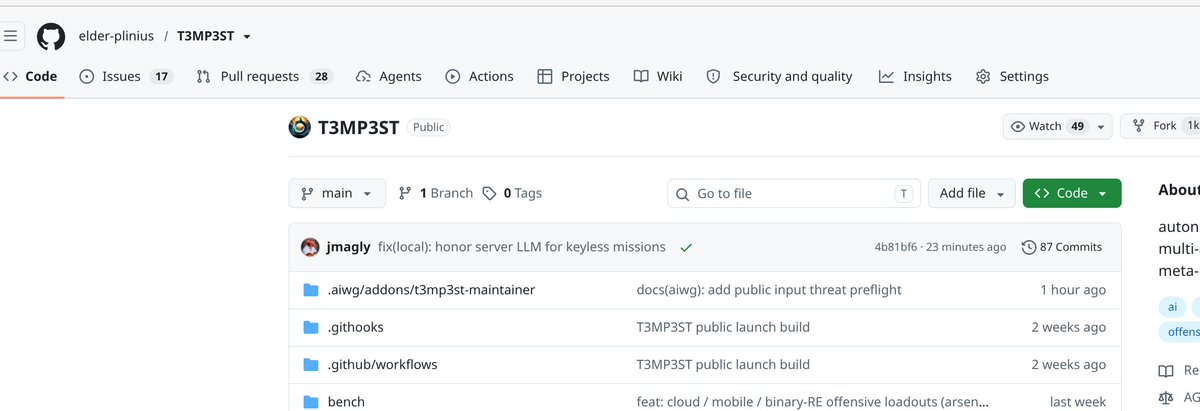Image resolution: width=1200 pixels, height=411 pixels.
Task: Switch to the Code tab
Action: 30,76
